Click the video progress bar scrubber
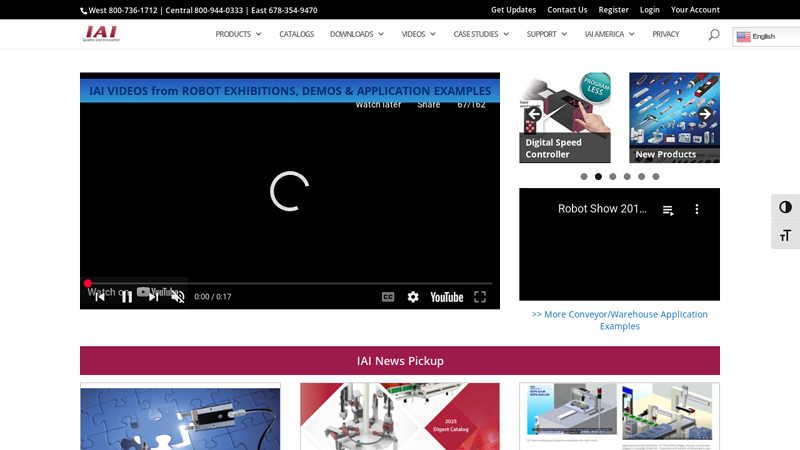800x450 pixels. pos(88,283)
